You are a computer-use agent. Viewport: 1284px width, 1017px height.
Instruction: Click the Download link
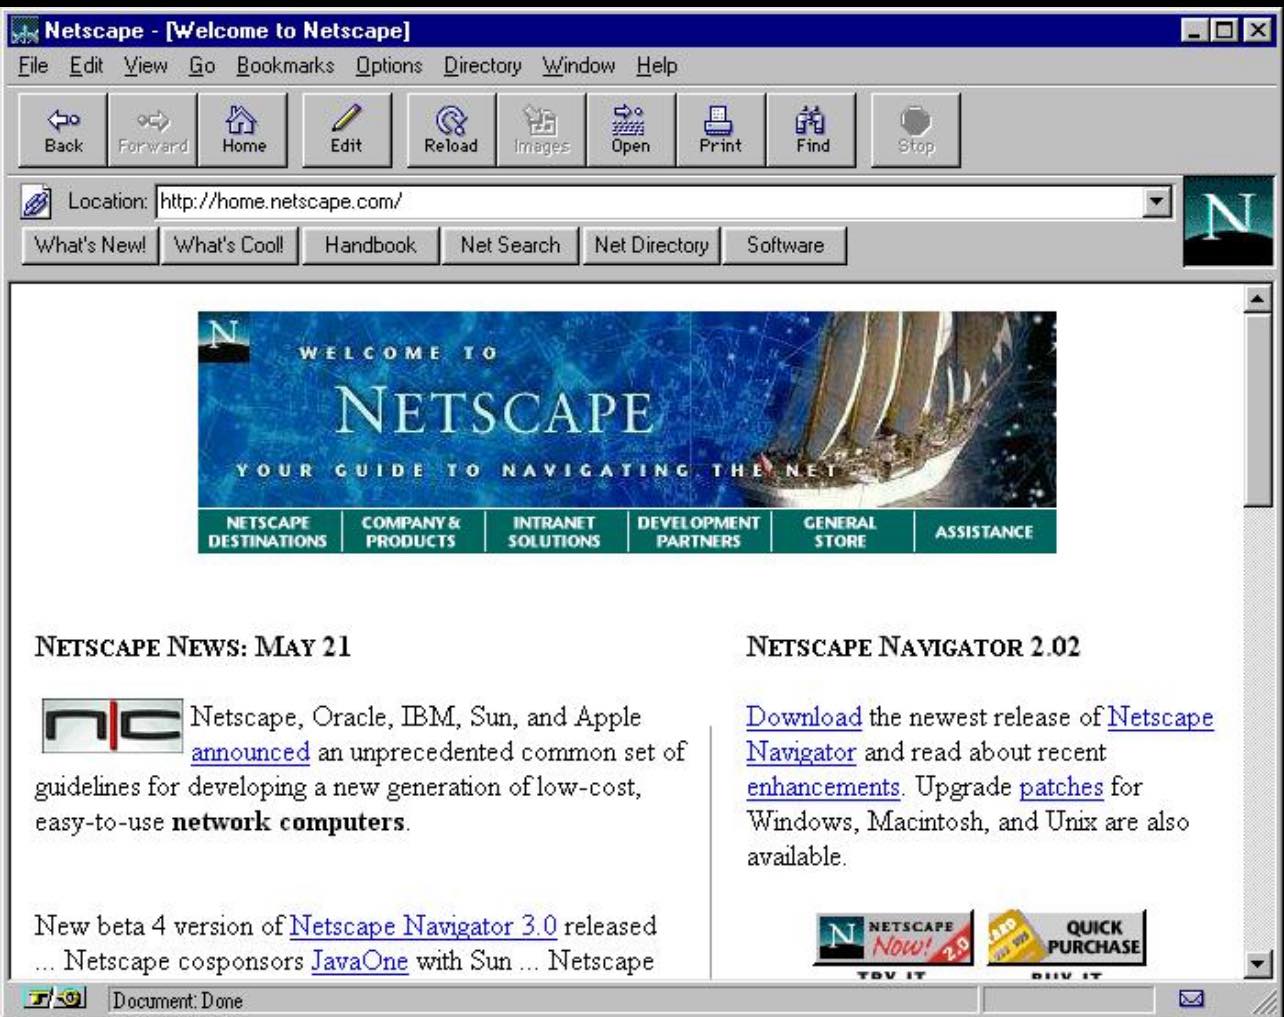click(x=804, y=717)
